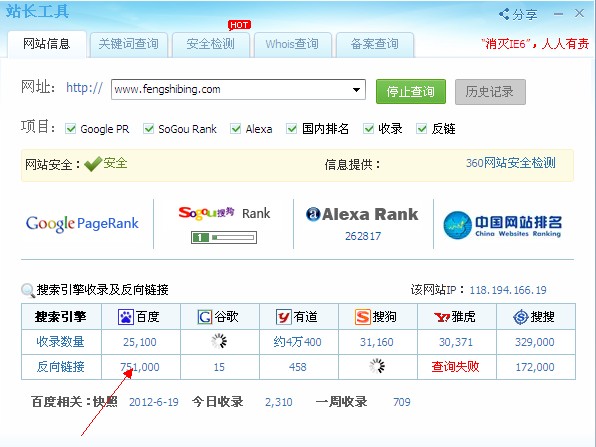Viewport: 596px width, 447px height.
Task: Click site IP 118.194.166.19
Action: tap(508, 290)
